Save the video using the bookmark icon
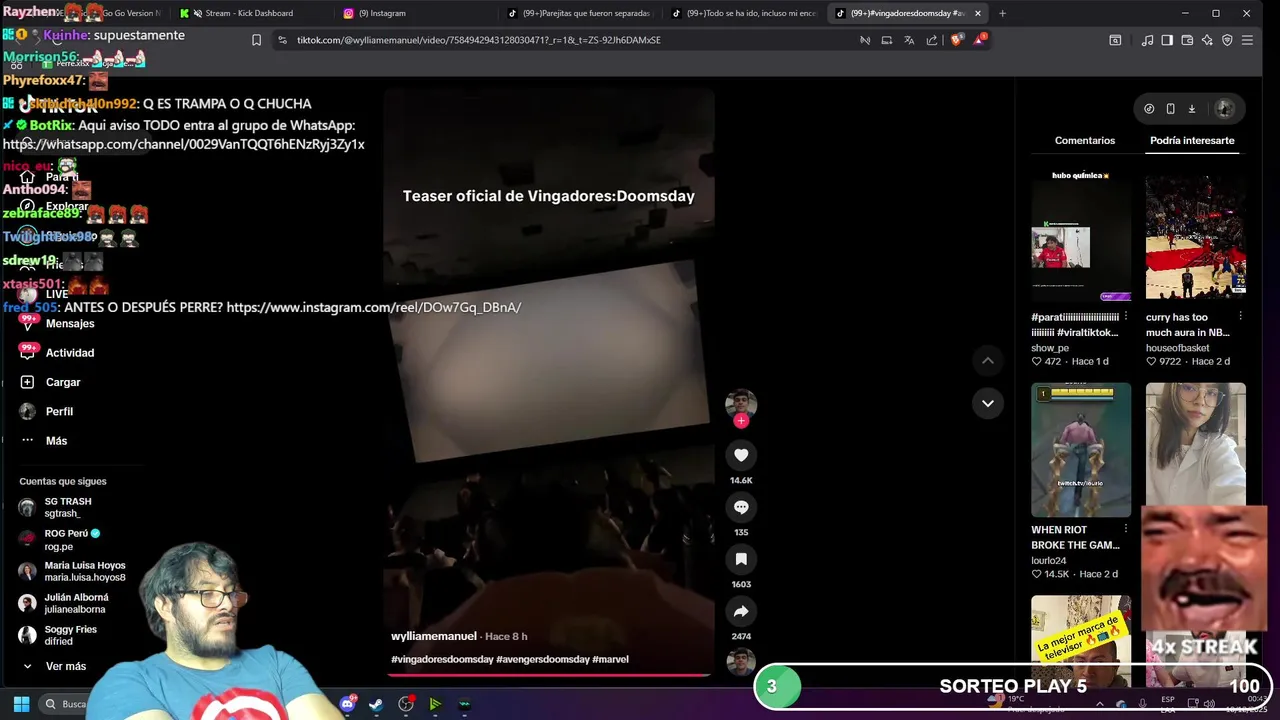 tap(741, 559)
